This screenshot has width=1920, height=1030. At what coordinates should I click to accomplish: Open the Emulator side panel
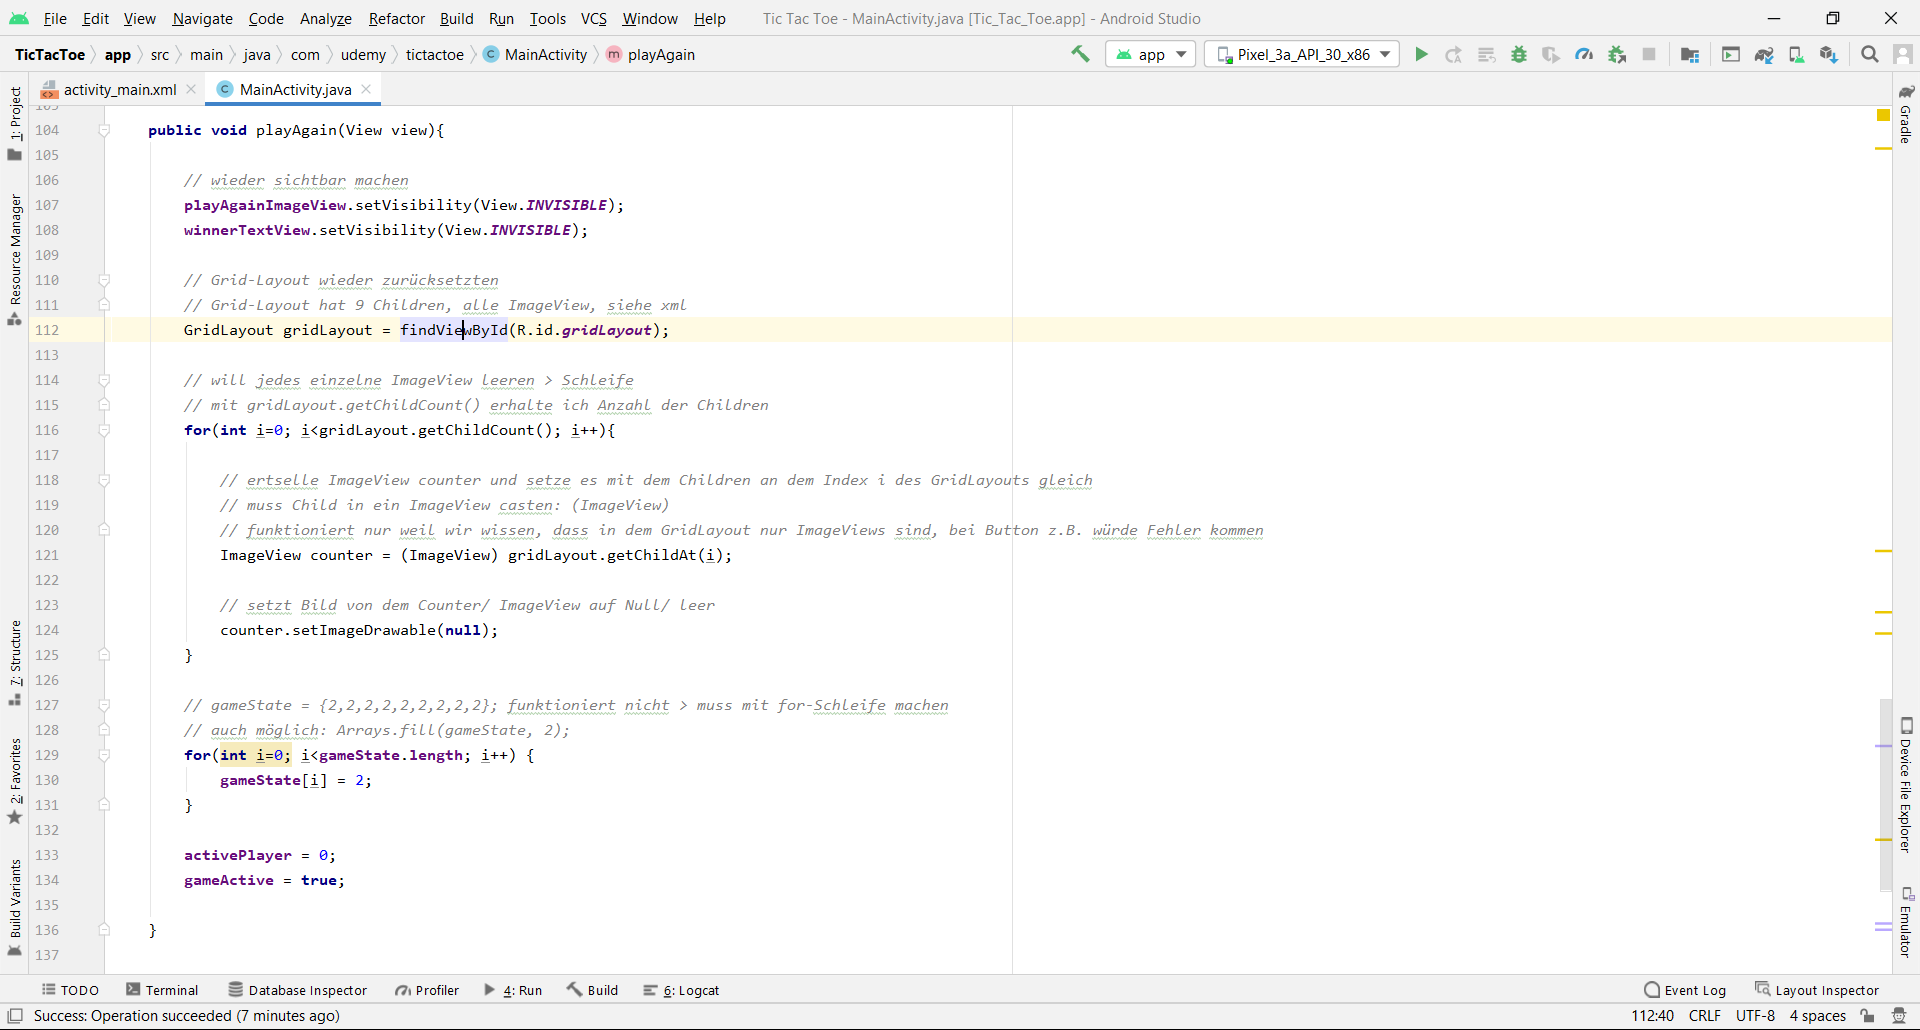pos(1906,922)
